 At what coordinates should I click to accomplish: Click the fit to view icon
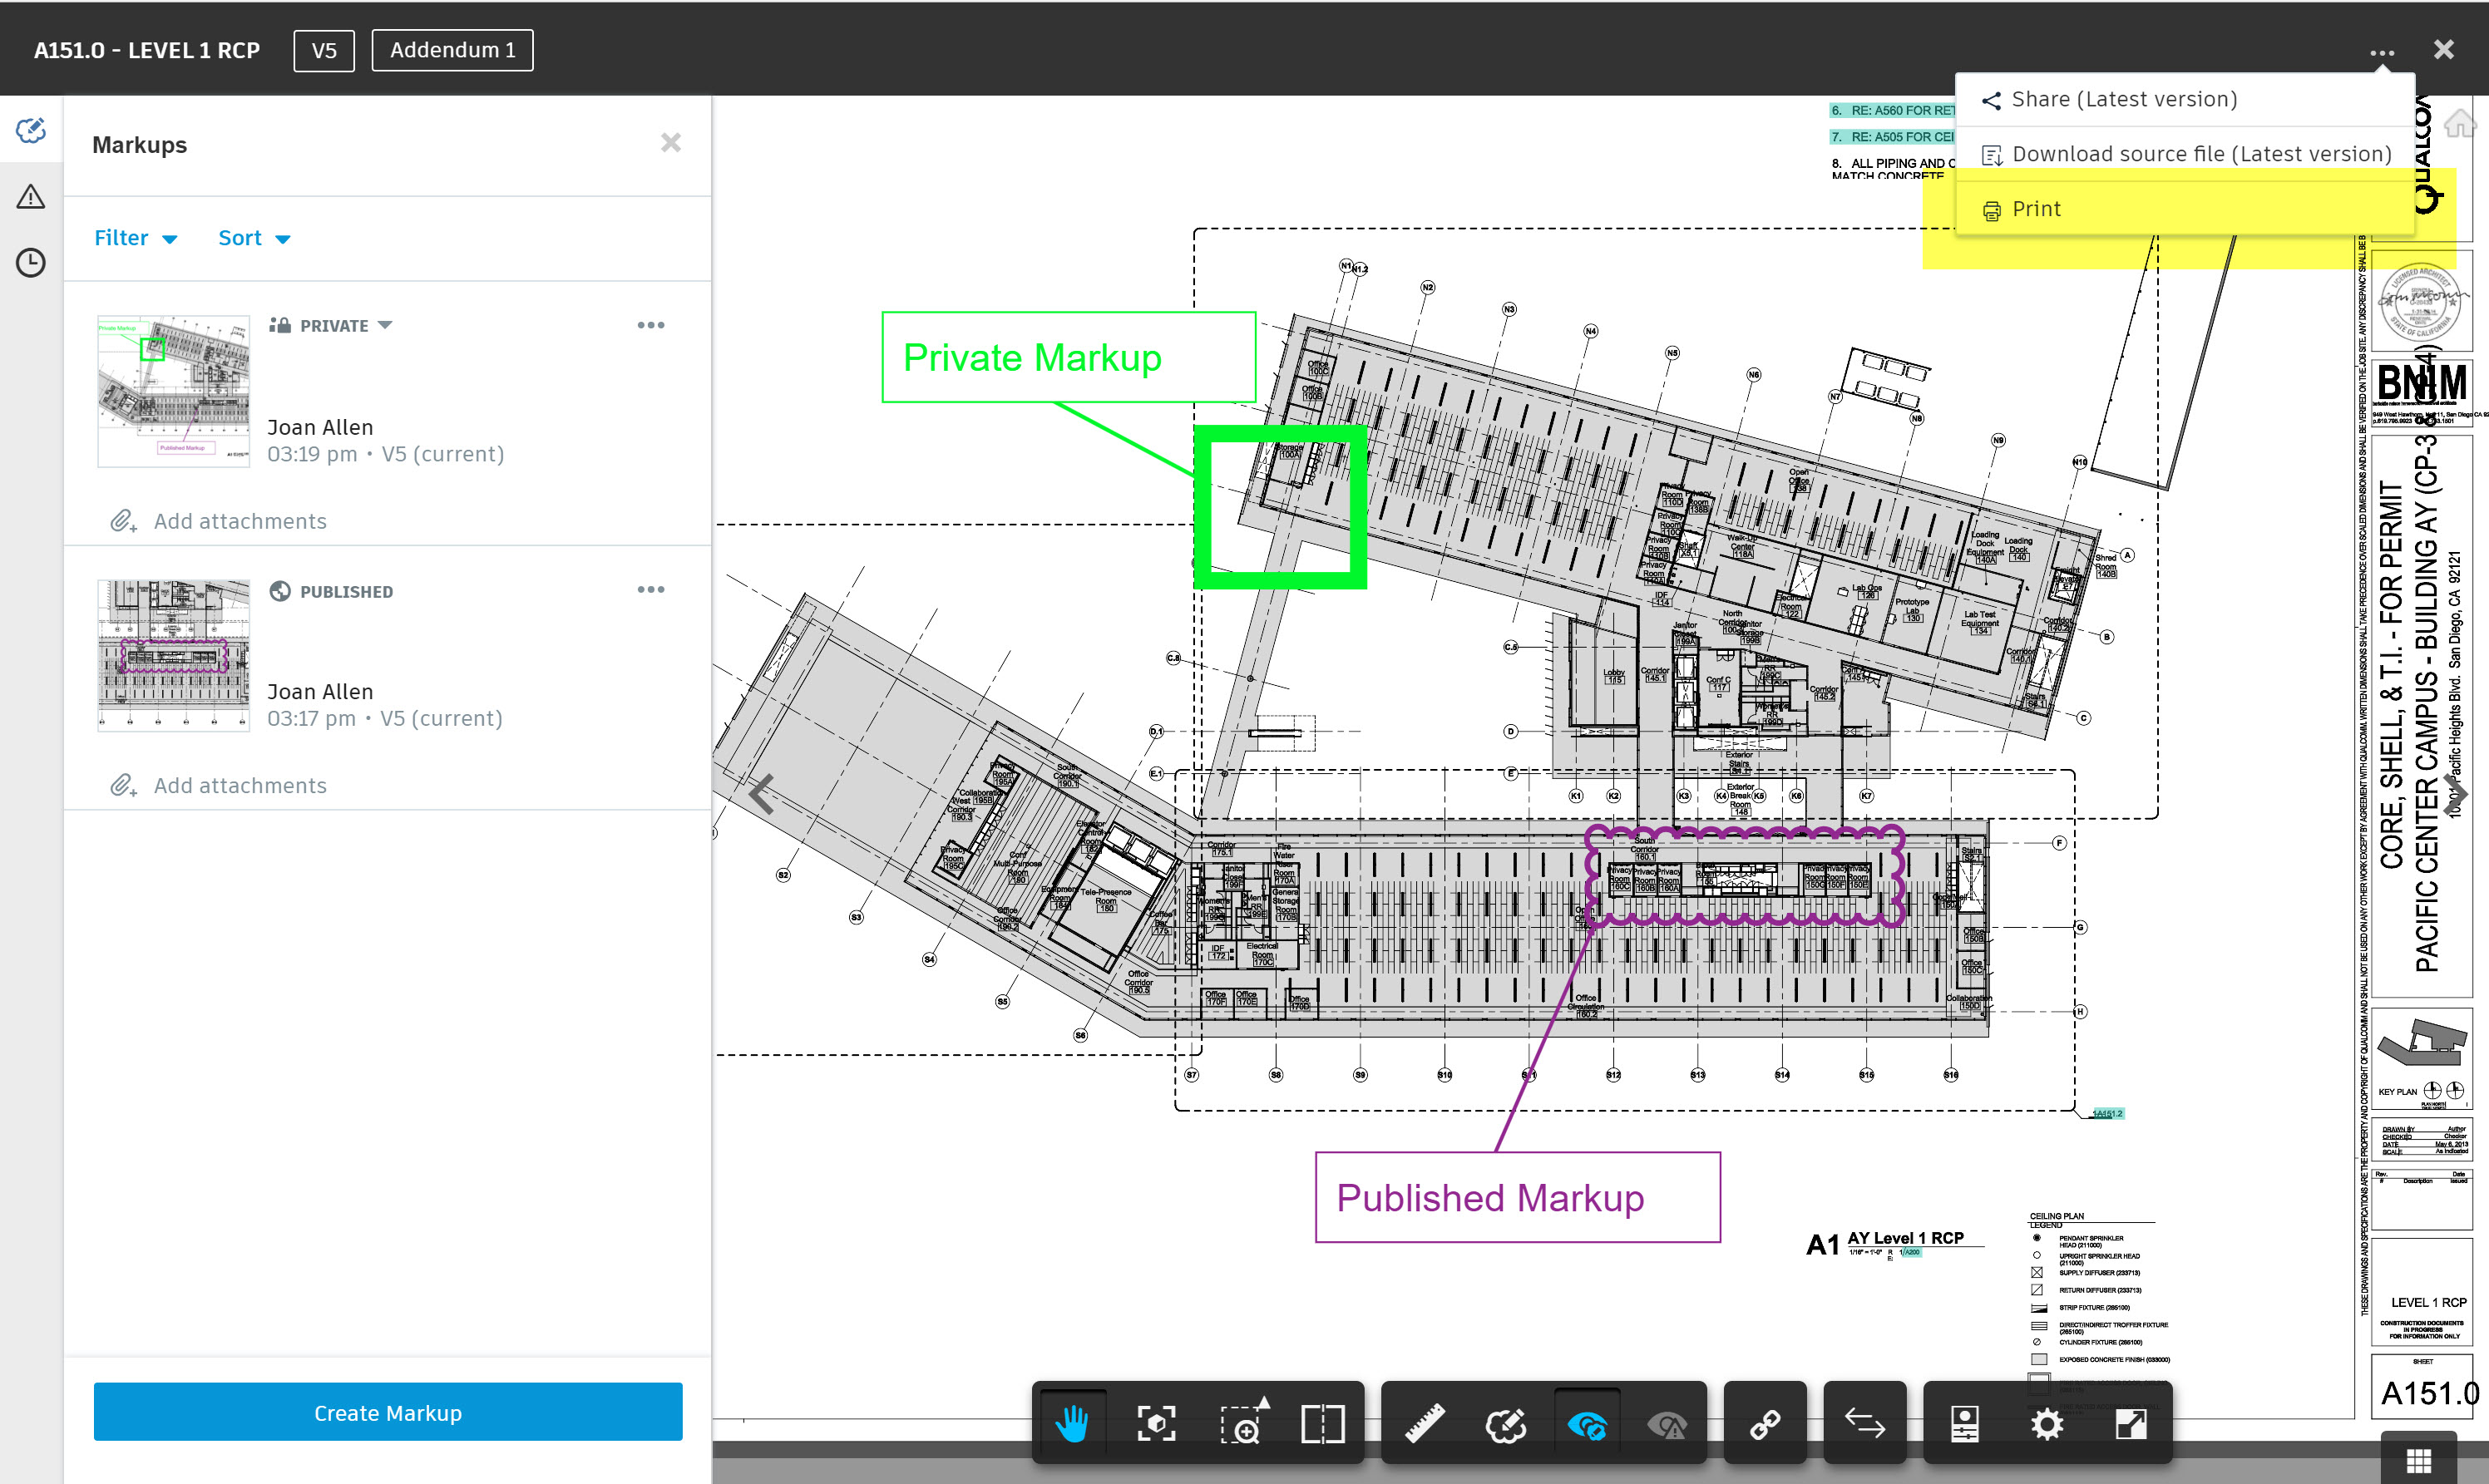tap(1156, 1423)
